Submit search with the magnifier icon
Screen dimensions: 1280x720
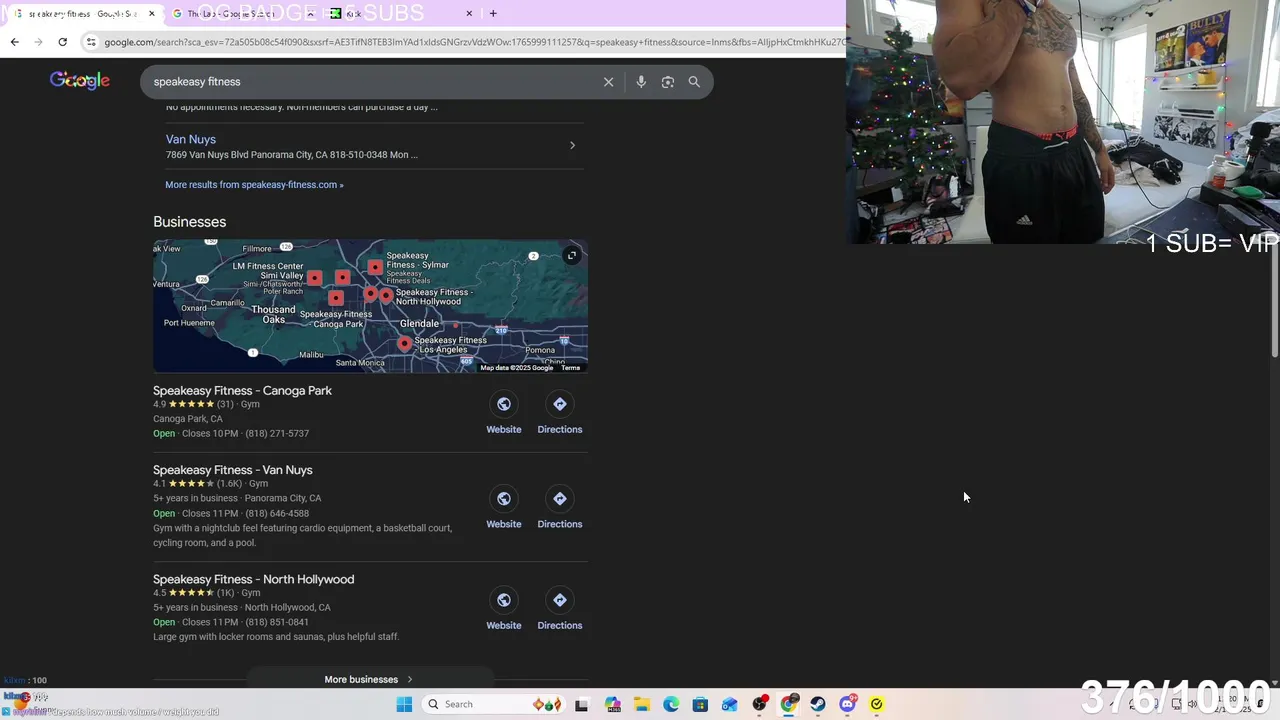[x=694, y=82]
